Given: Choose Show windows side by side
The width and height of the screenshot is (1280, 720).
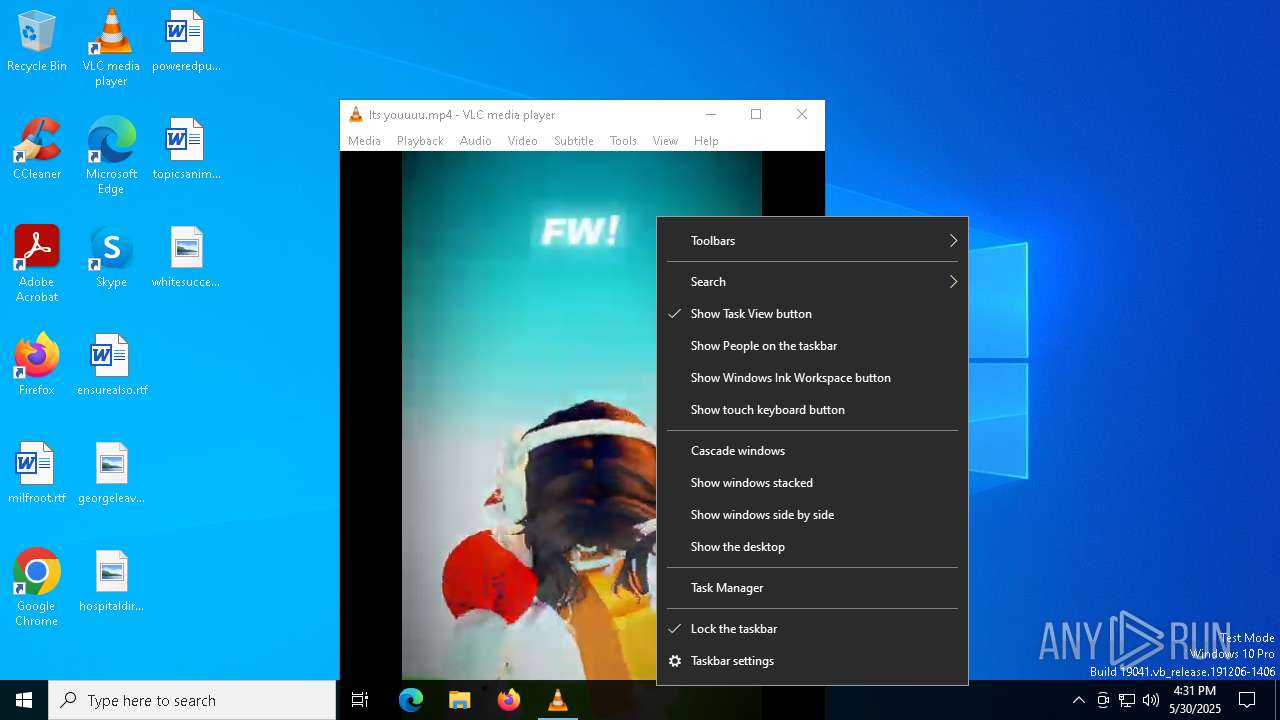Looking at the screenshot, I should point(812,515).
